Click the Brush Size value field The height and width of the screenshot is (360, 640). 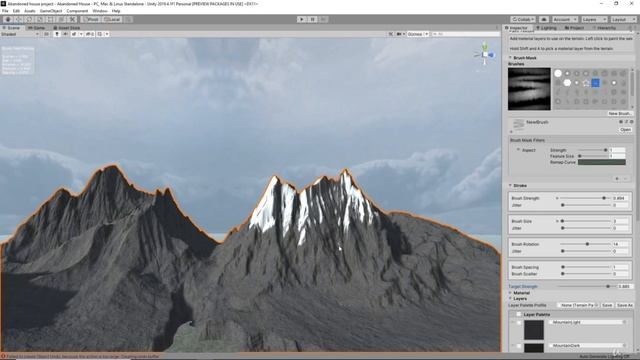(620, 221)
